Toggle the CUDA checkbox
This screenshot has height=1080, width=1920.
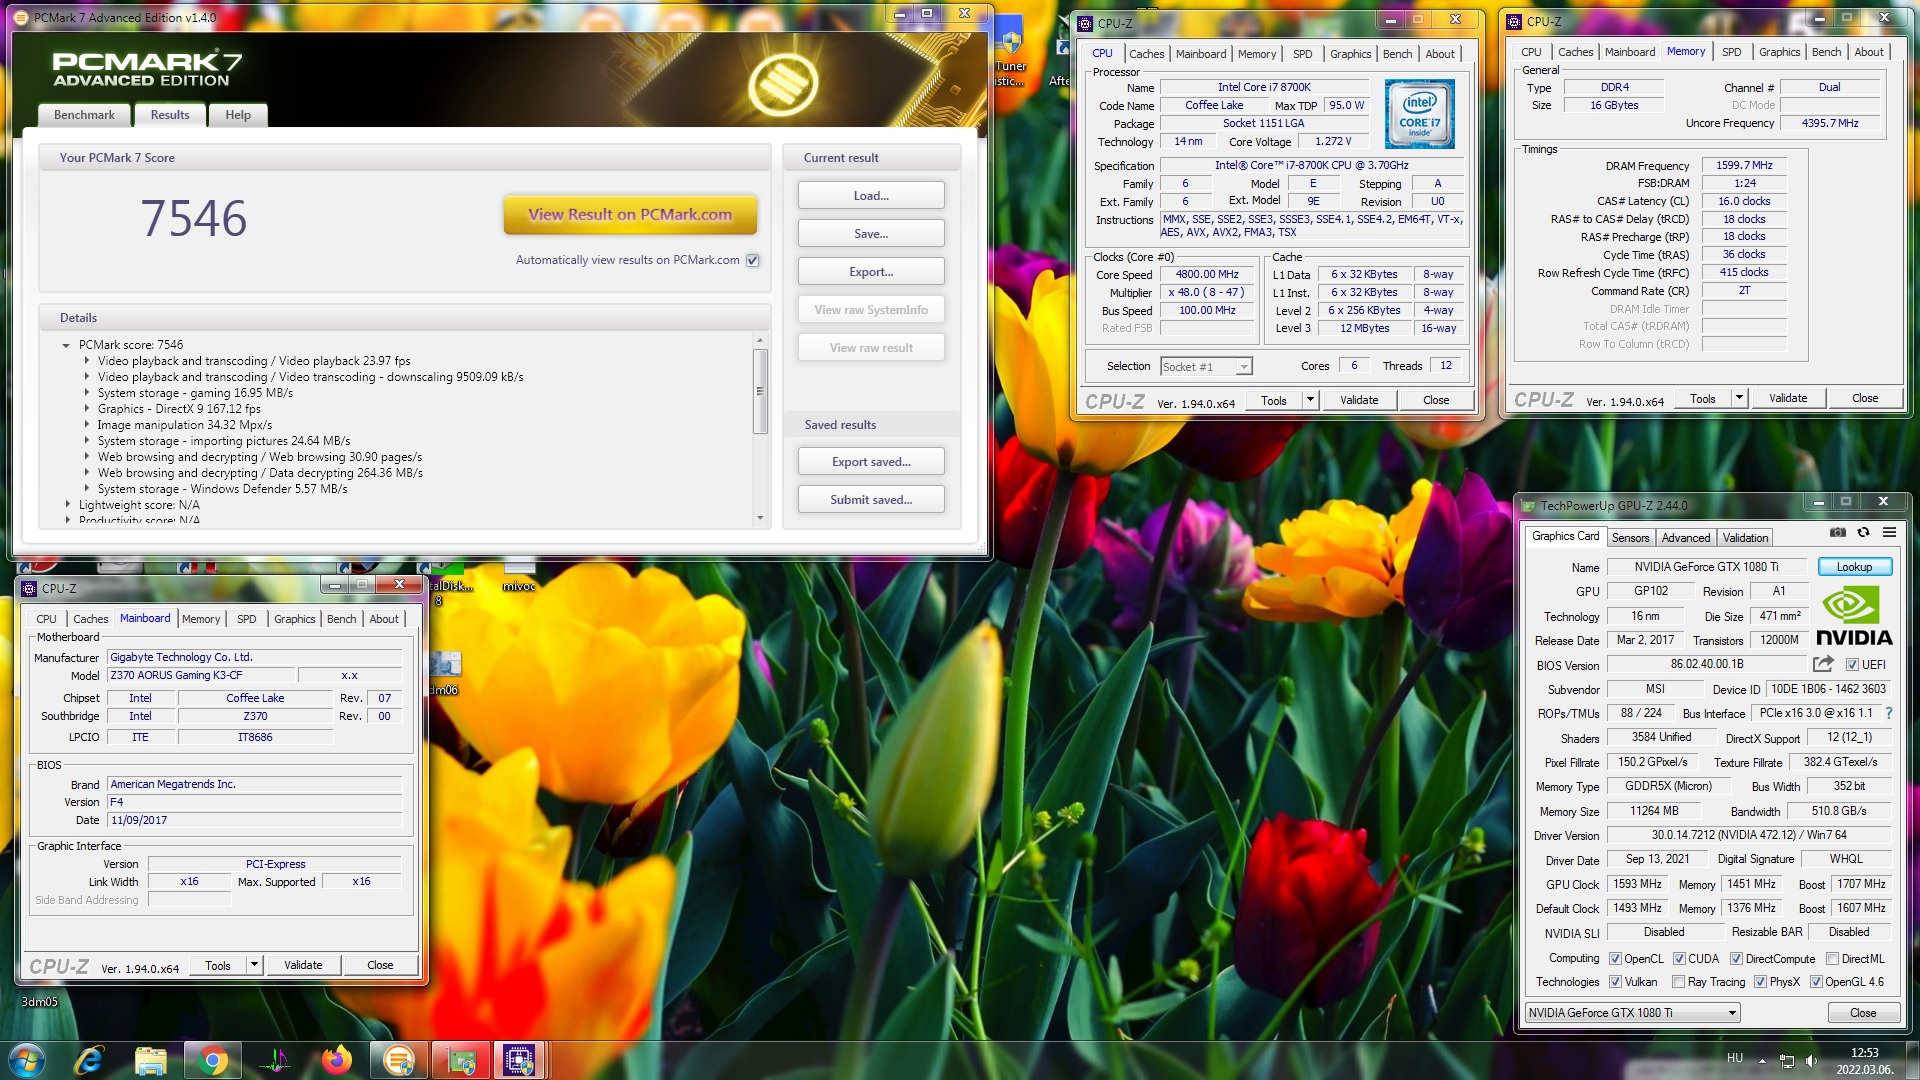[1679, 959]
